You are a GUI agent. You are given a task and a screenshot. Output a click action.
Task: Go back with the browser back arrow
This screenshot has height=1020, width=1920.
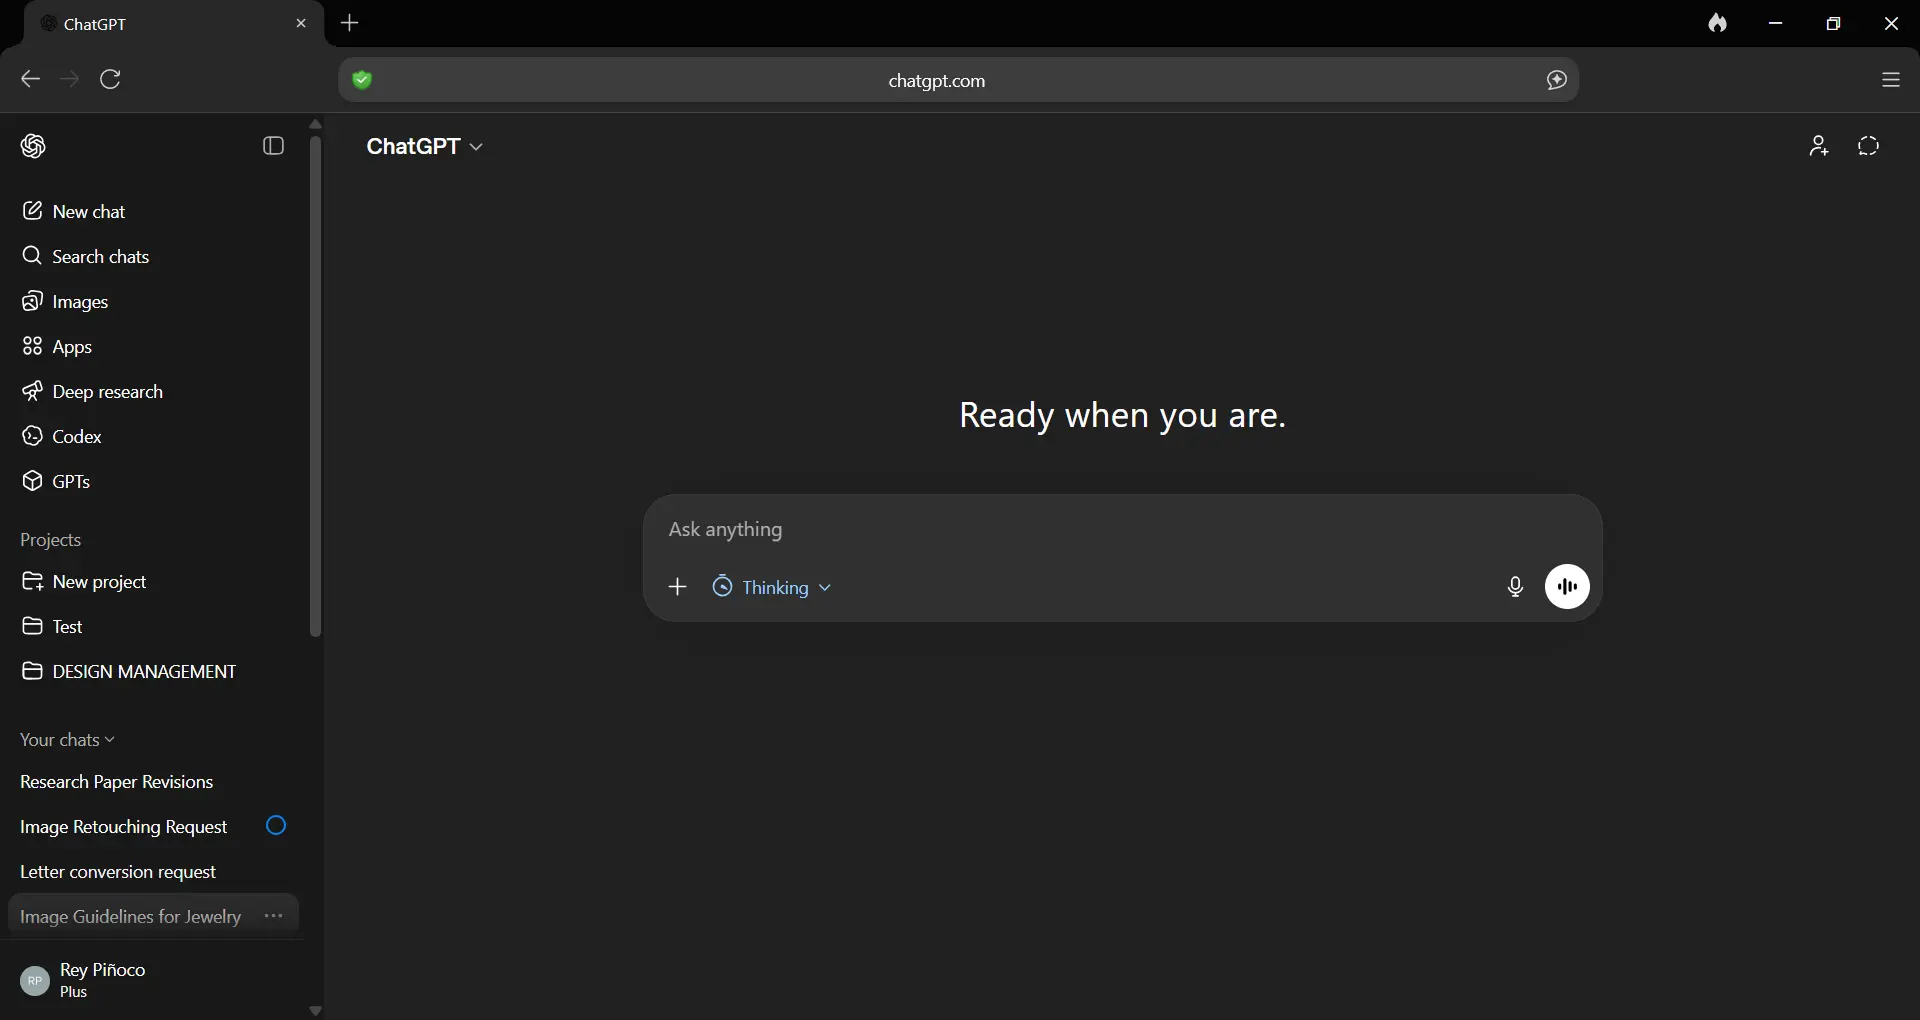[30, 79]
